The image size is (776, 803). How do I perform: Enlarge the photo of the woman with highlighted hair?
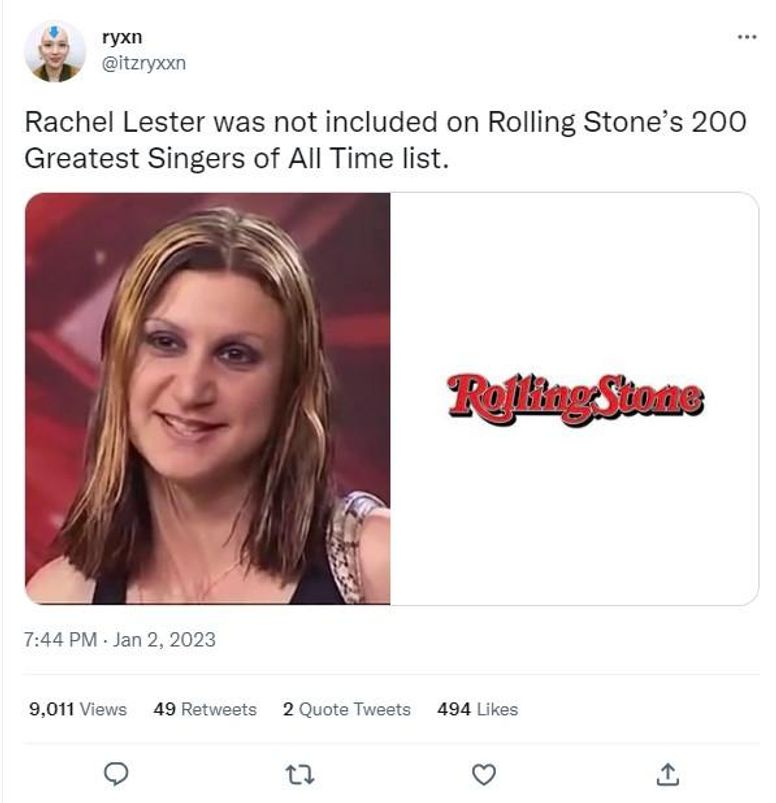point(207,398)
